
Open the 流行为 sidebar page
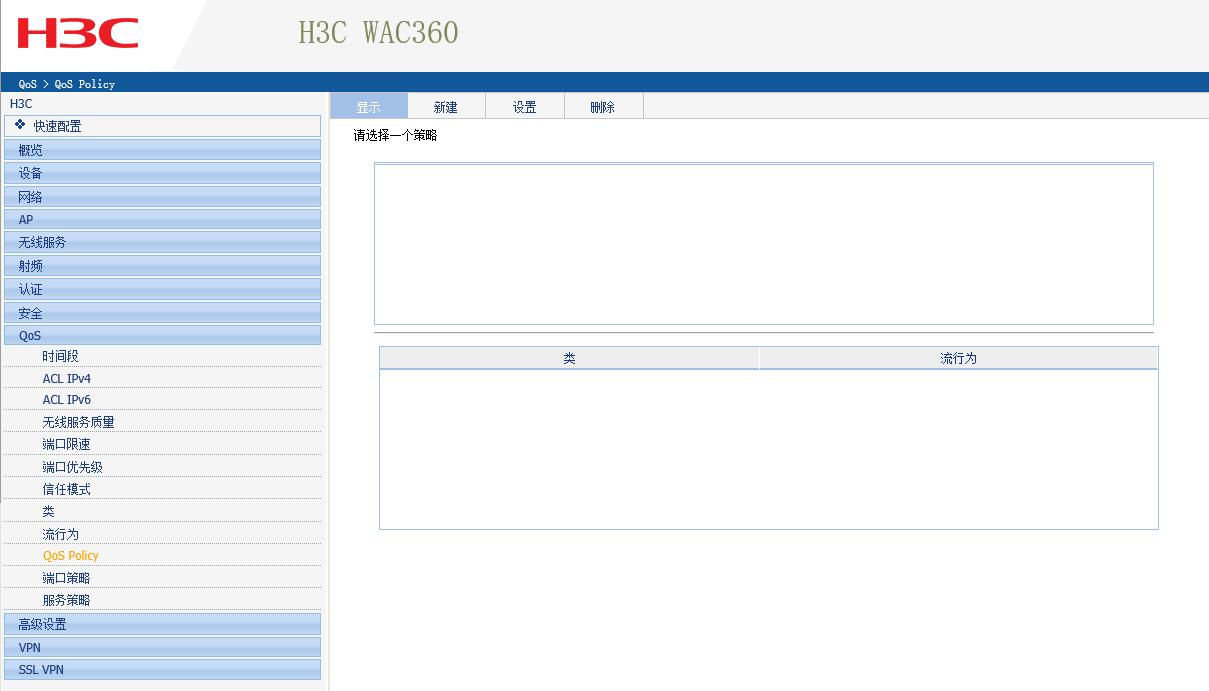pos(60,534)
